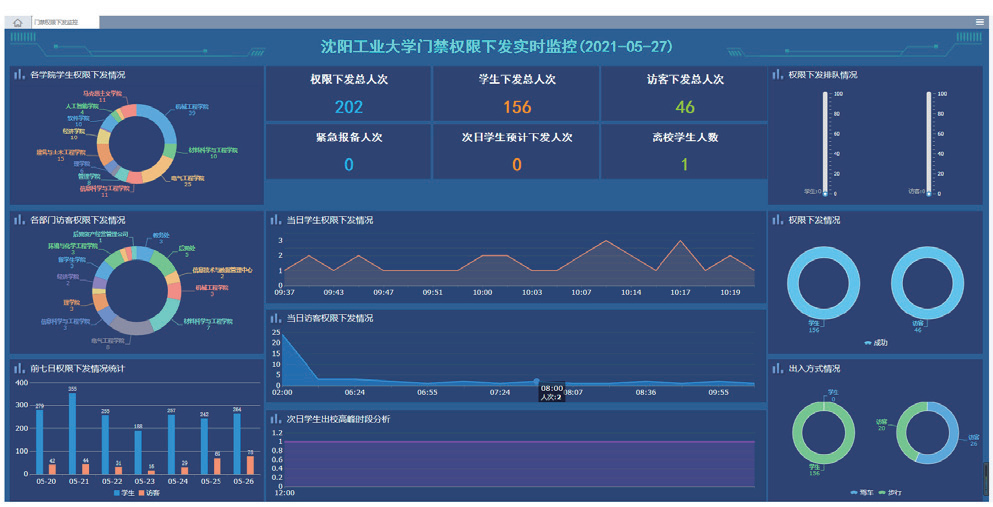This screenshot has width=993, height=507.
Task: Toggle 访客 legend in seven-day bar chart
Action: point(148,493)
